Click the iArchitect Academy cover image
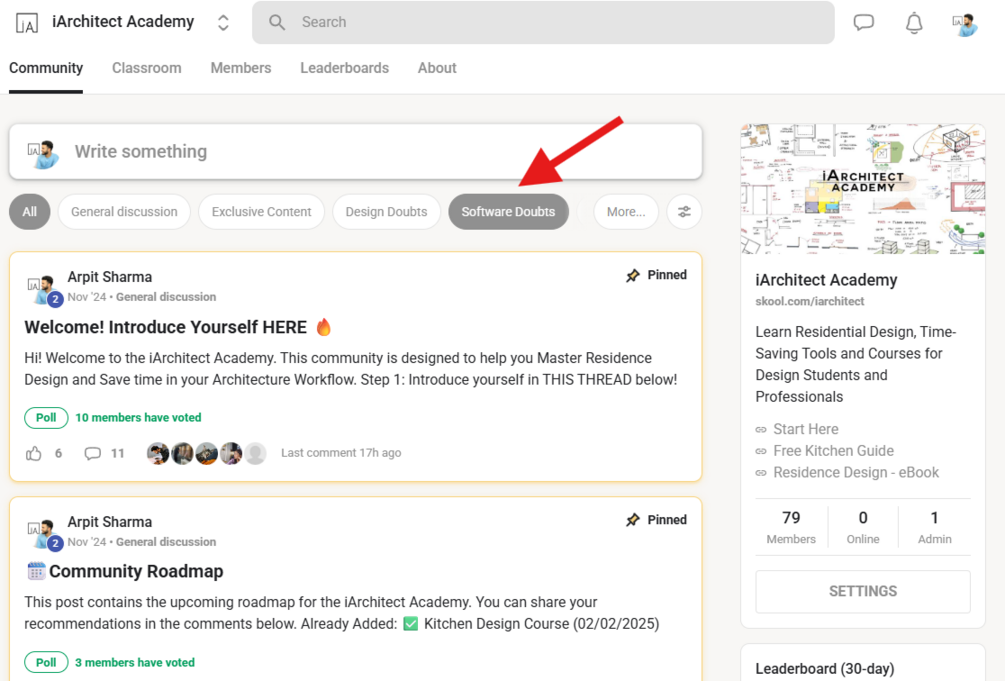1005x681 pixels. (x=863, y=190)
